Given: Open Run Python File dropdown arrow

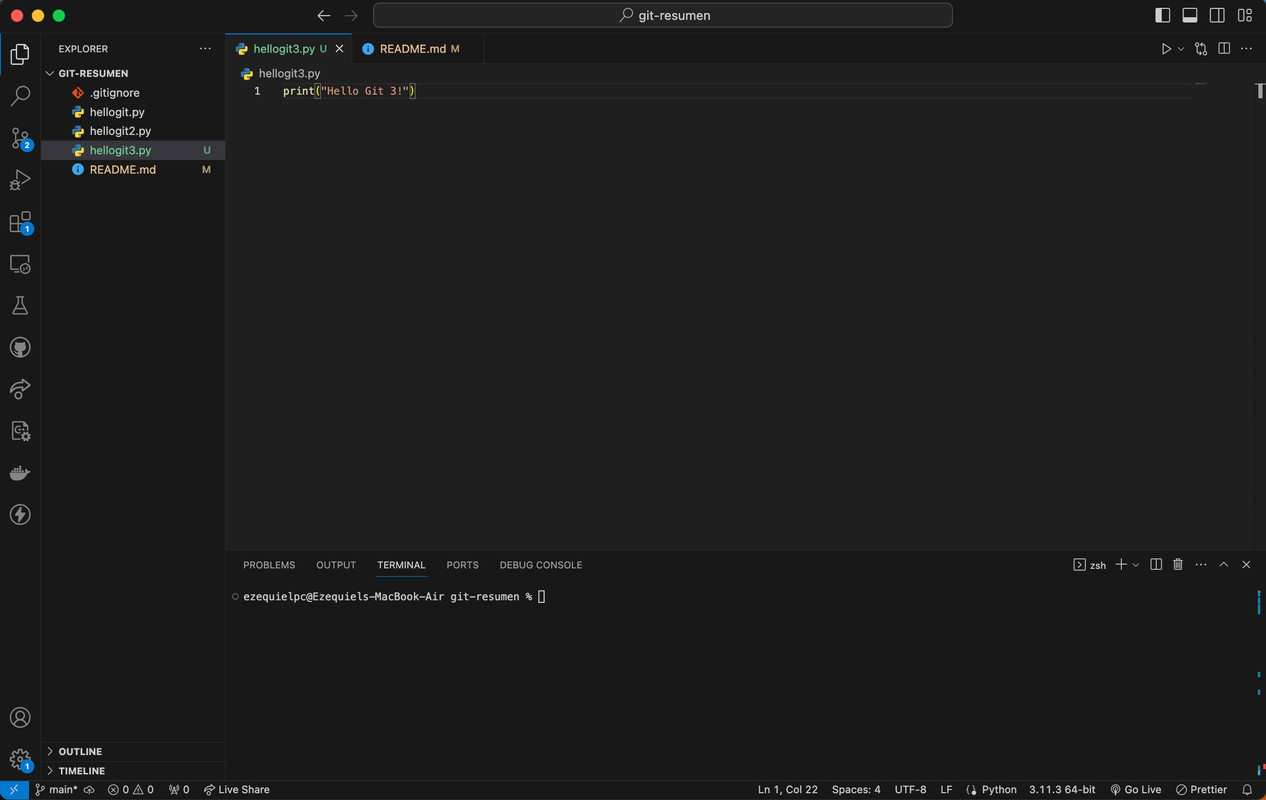Looking at the screenshot, I should 1181,48.
